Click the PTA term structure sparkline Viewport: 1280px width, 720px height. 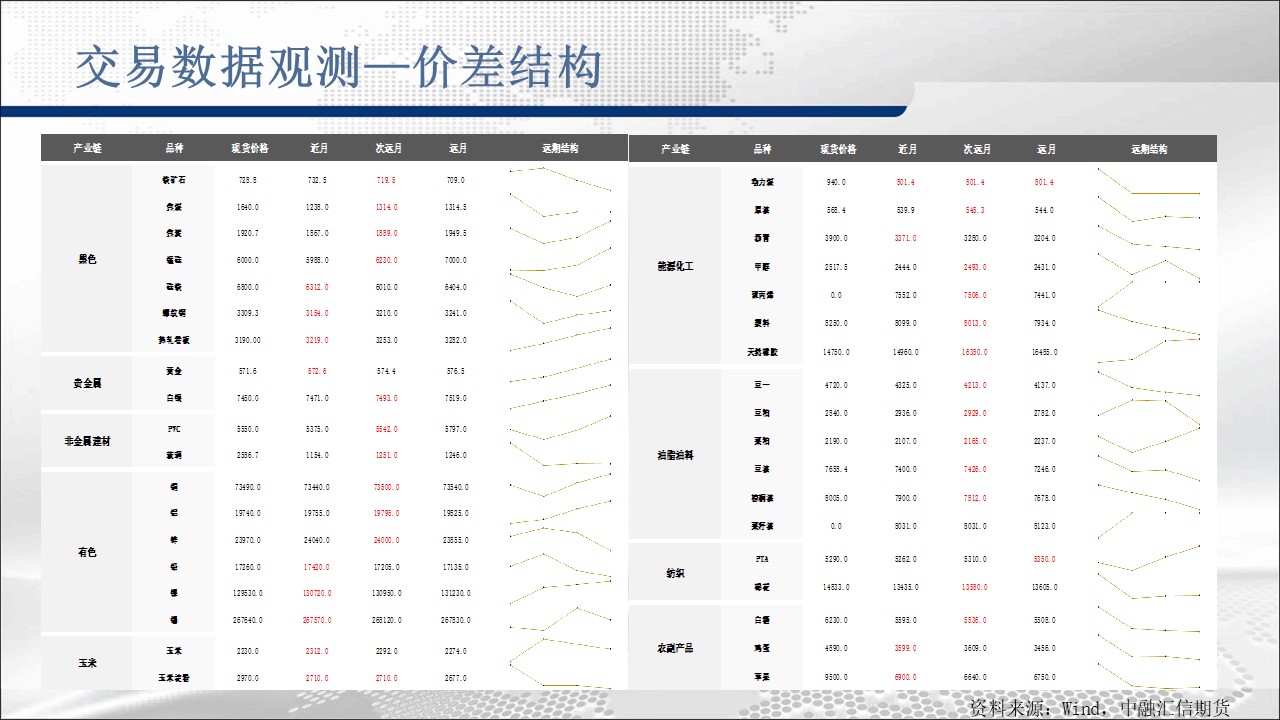pyautogui.click(x=1148, y=559)
